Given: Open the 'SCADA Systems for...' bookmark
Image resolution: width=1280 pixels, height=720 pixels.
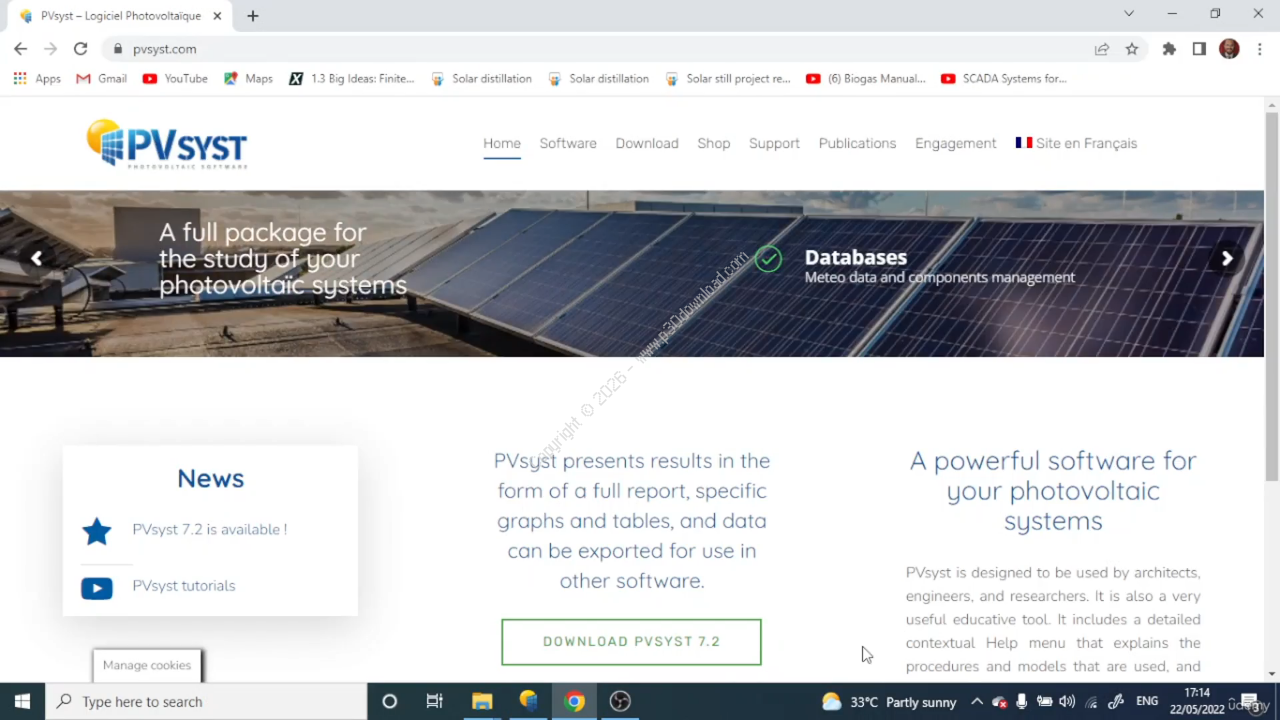Looking at the screenshot, I should 1003,79.
